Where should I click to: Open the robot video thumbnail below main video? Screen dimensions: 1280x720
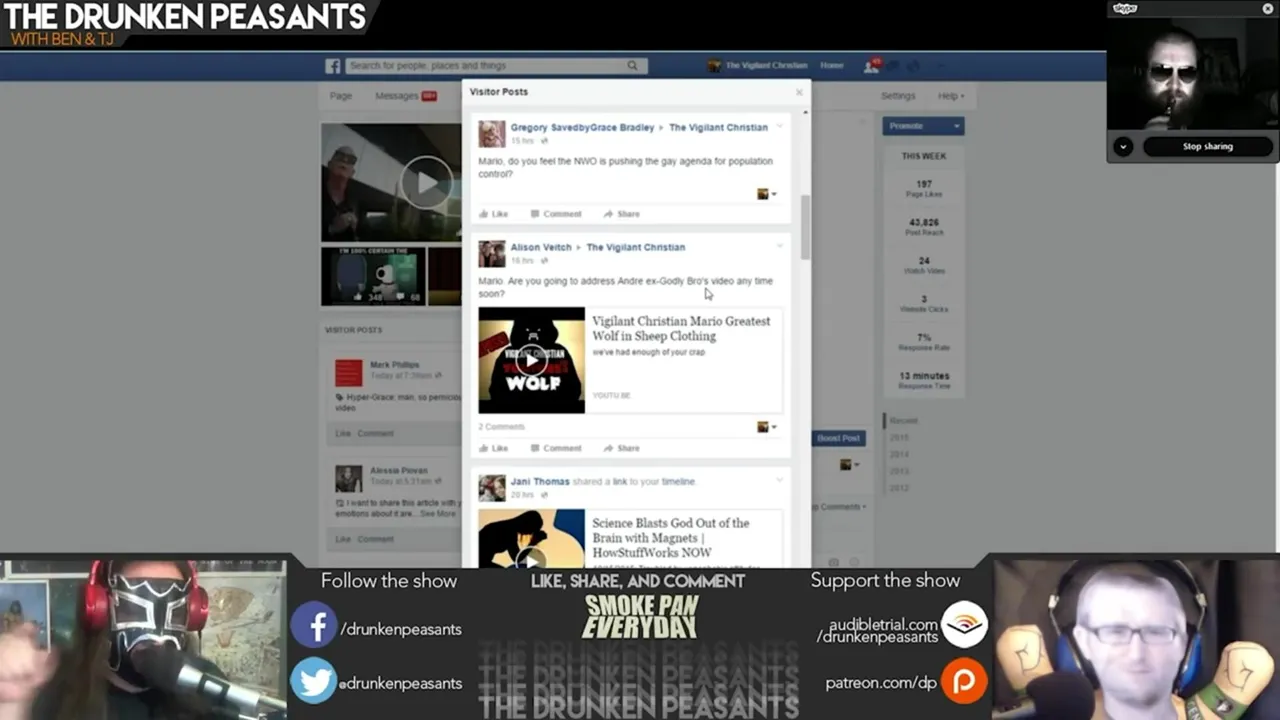[373, 276]
